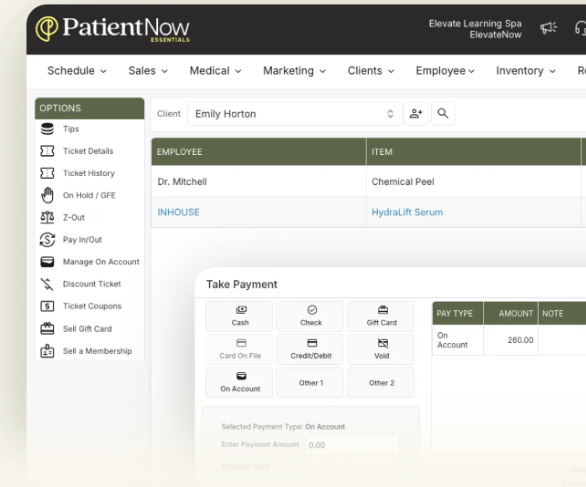This screenshot has width=586, height=487.
Task: Click the Enter Payment Amount field
Action: 352,445
